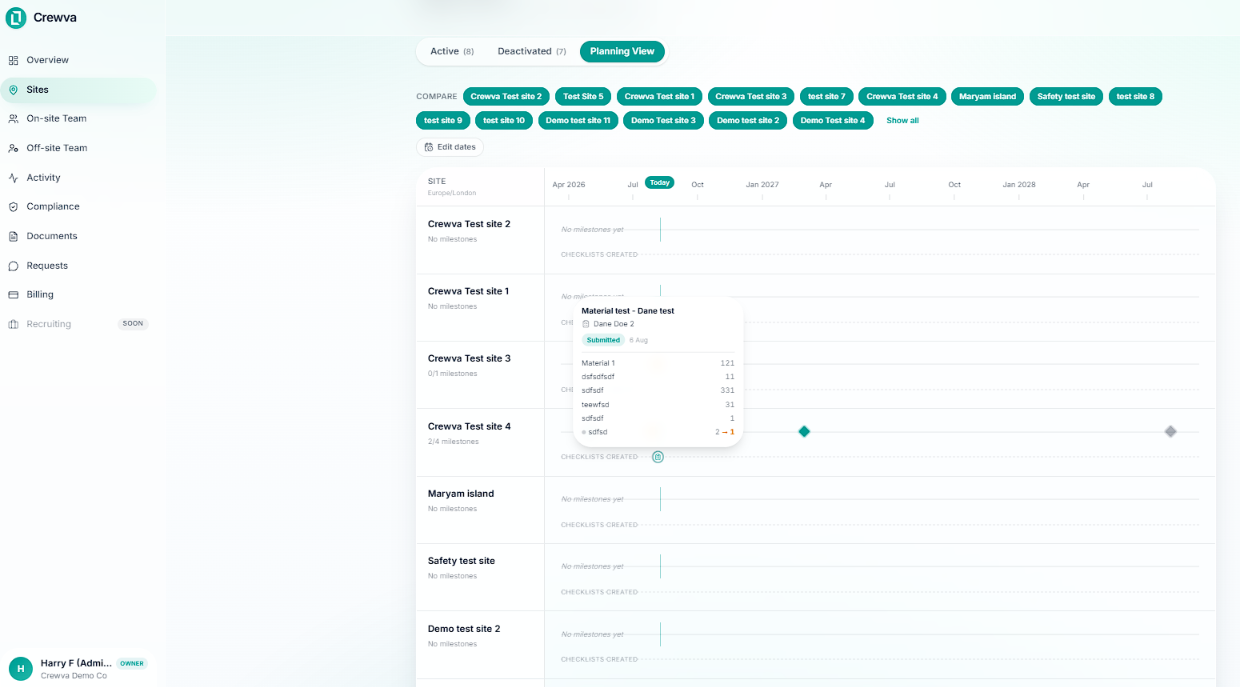Switch to the Deactivated tab
Viewport: 1241px width, 687px height.
pyautogui.click(x=532, y=51)
